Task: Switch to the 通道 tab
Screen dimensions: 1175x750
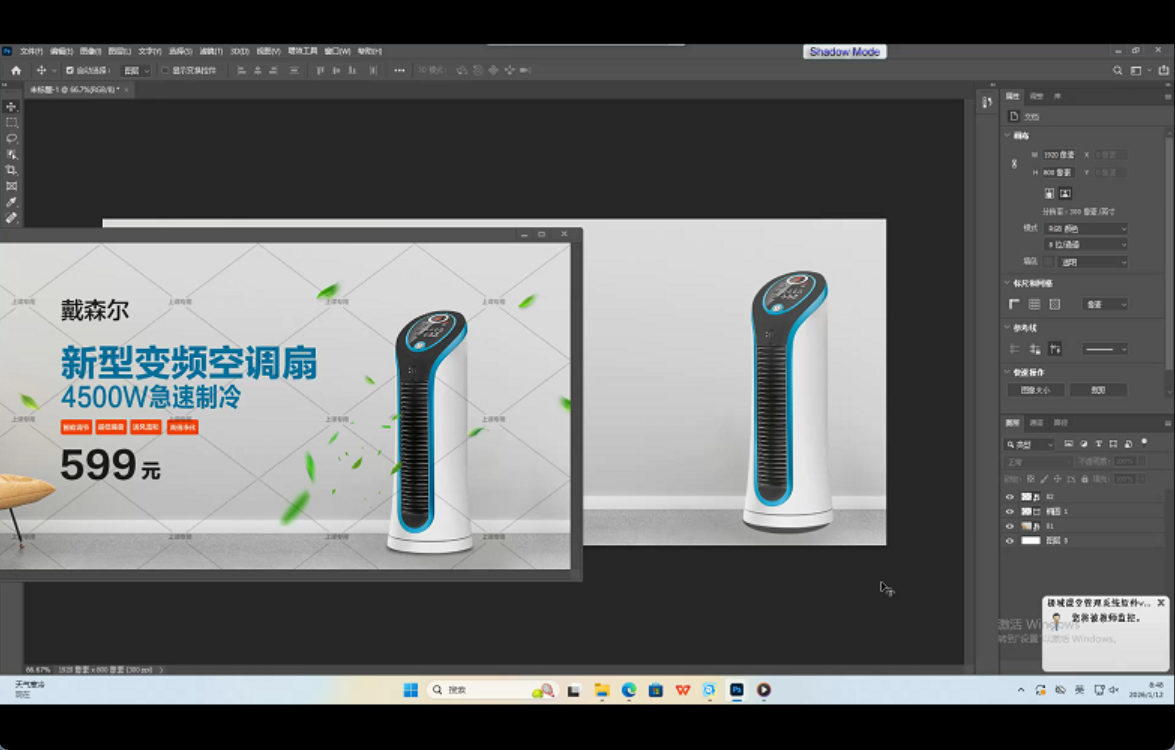Action: pyautogui.click(x=1036, y=423)
